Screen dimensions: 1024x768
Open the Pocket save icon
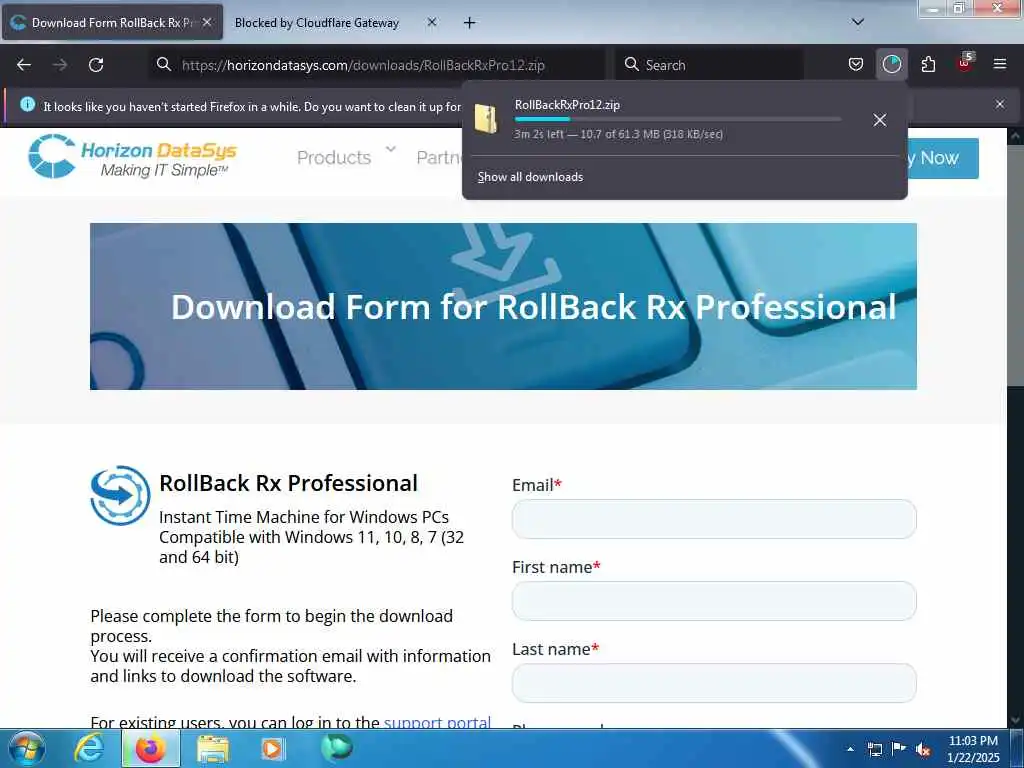click(x=856, y=65)
